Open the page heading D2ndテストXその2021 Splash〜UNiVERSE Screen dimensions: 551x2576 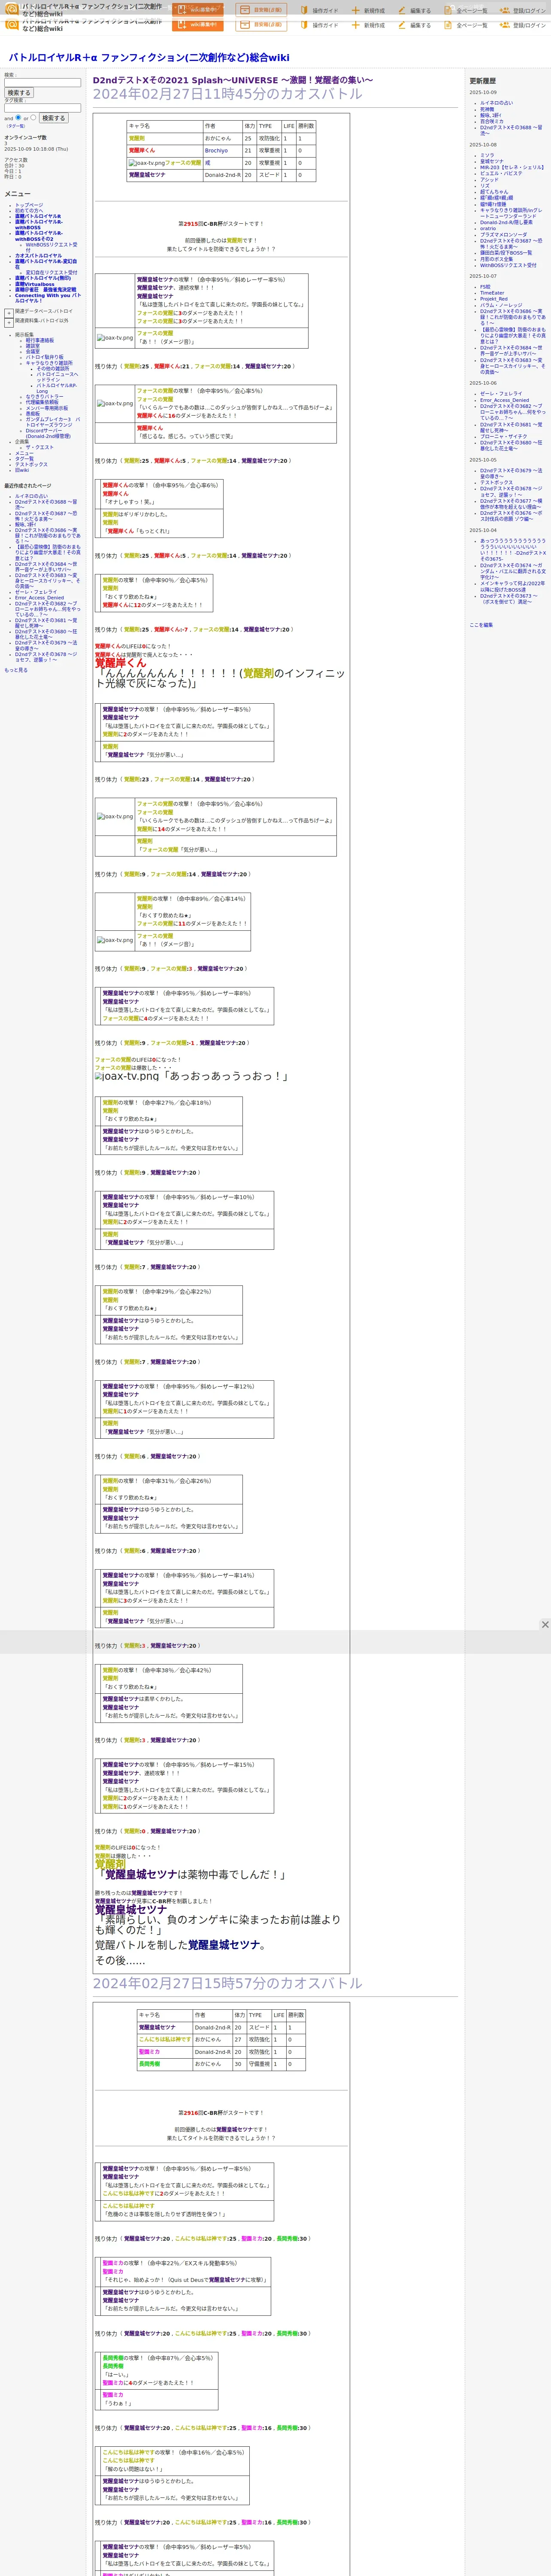point(232,80)
